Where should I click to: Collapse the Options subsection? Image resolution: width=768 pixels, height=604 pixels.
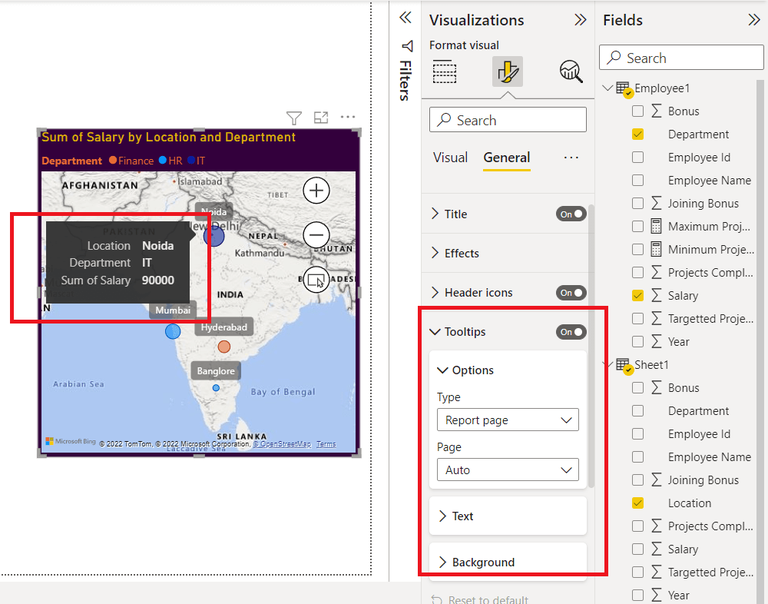click(442, 370)
